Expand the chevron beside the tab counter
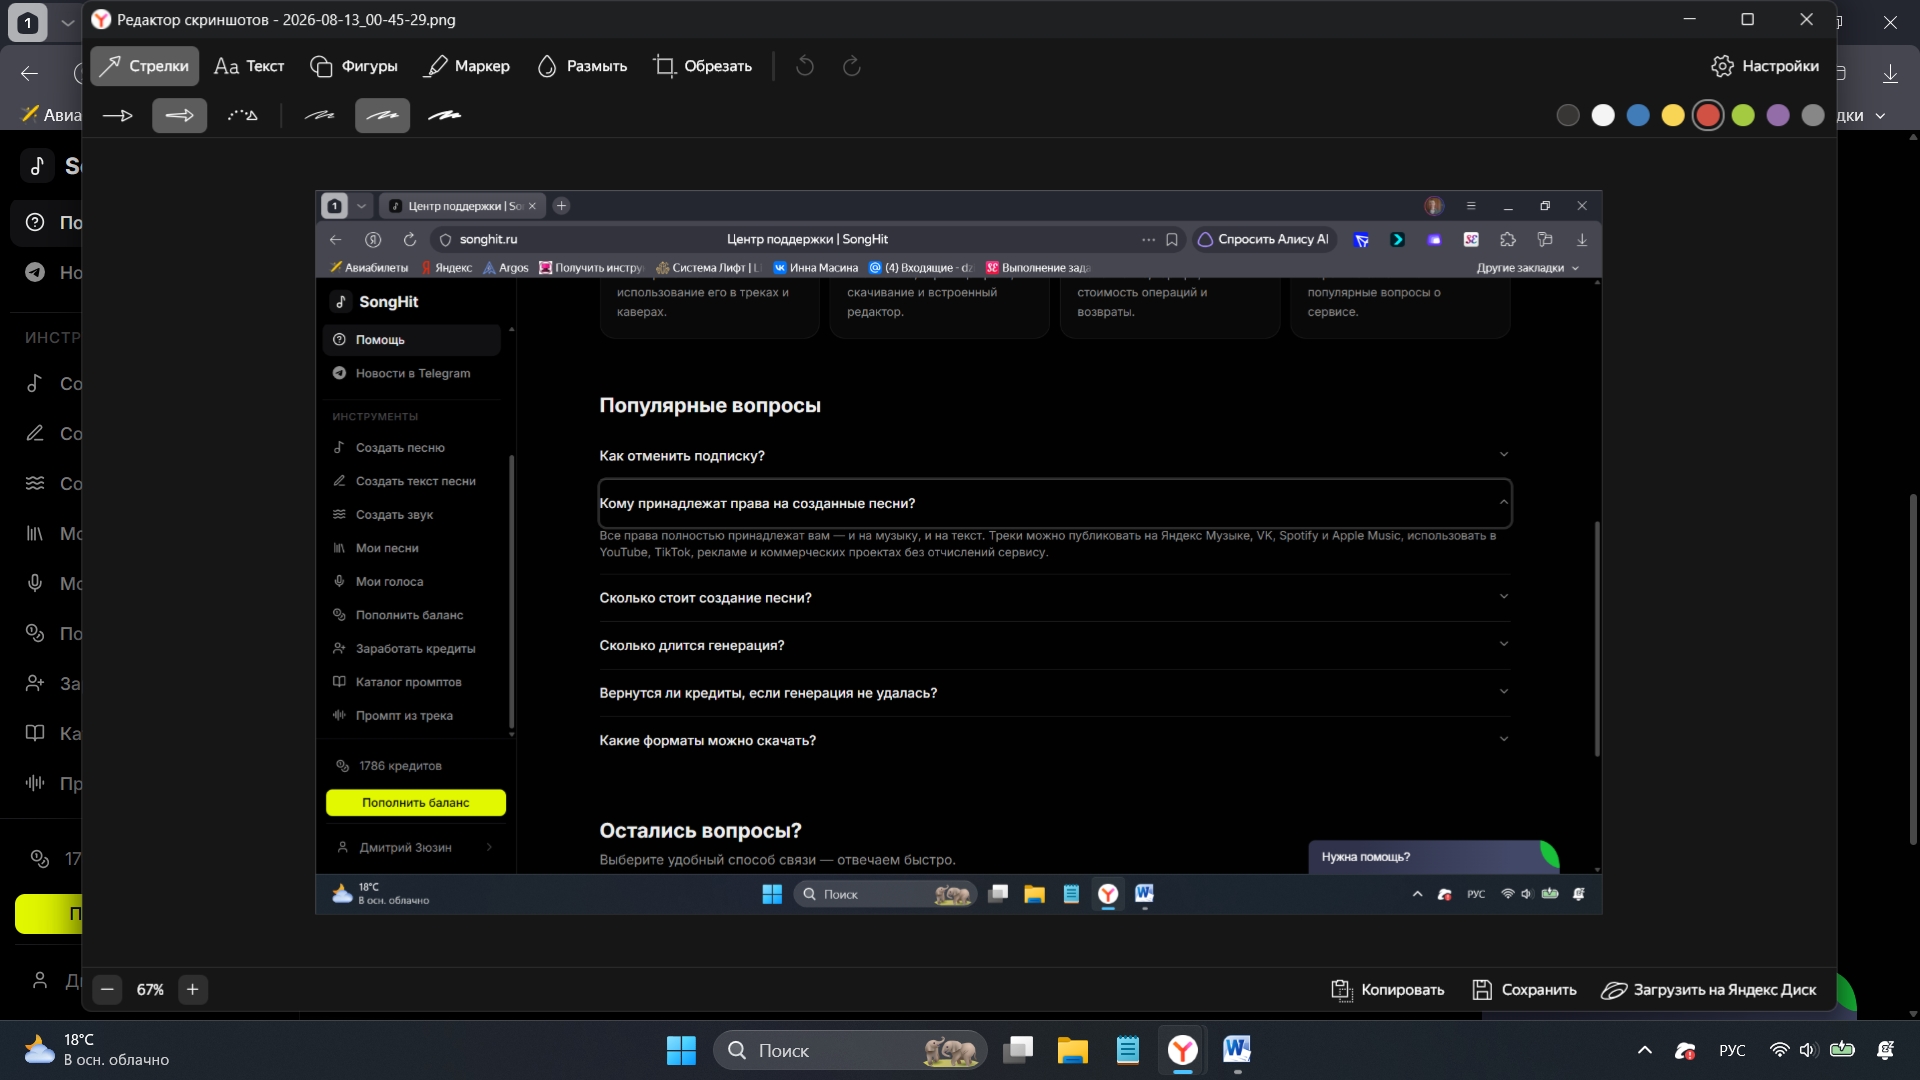1920x1080 pixels. [67, 22]
